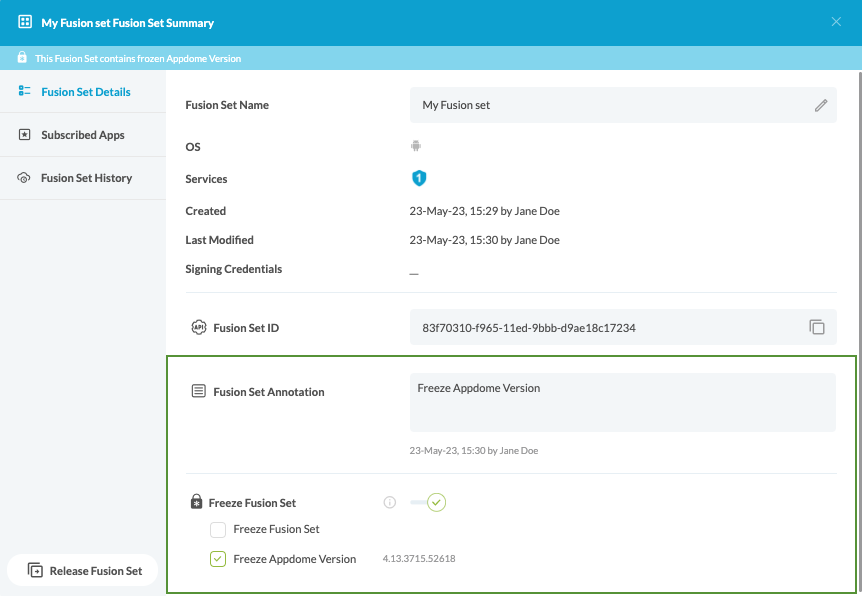Click the info icon next to Freeze Fusion Set
The image size is (862, 596).
point(389,502)
